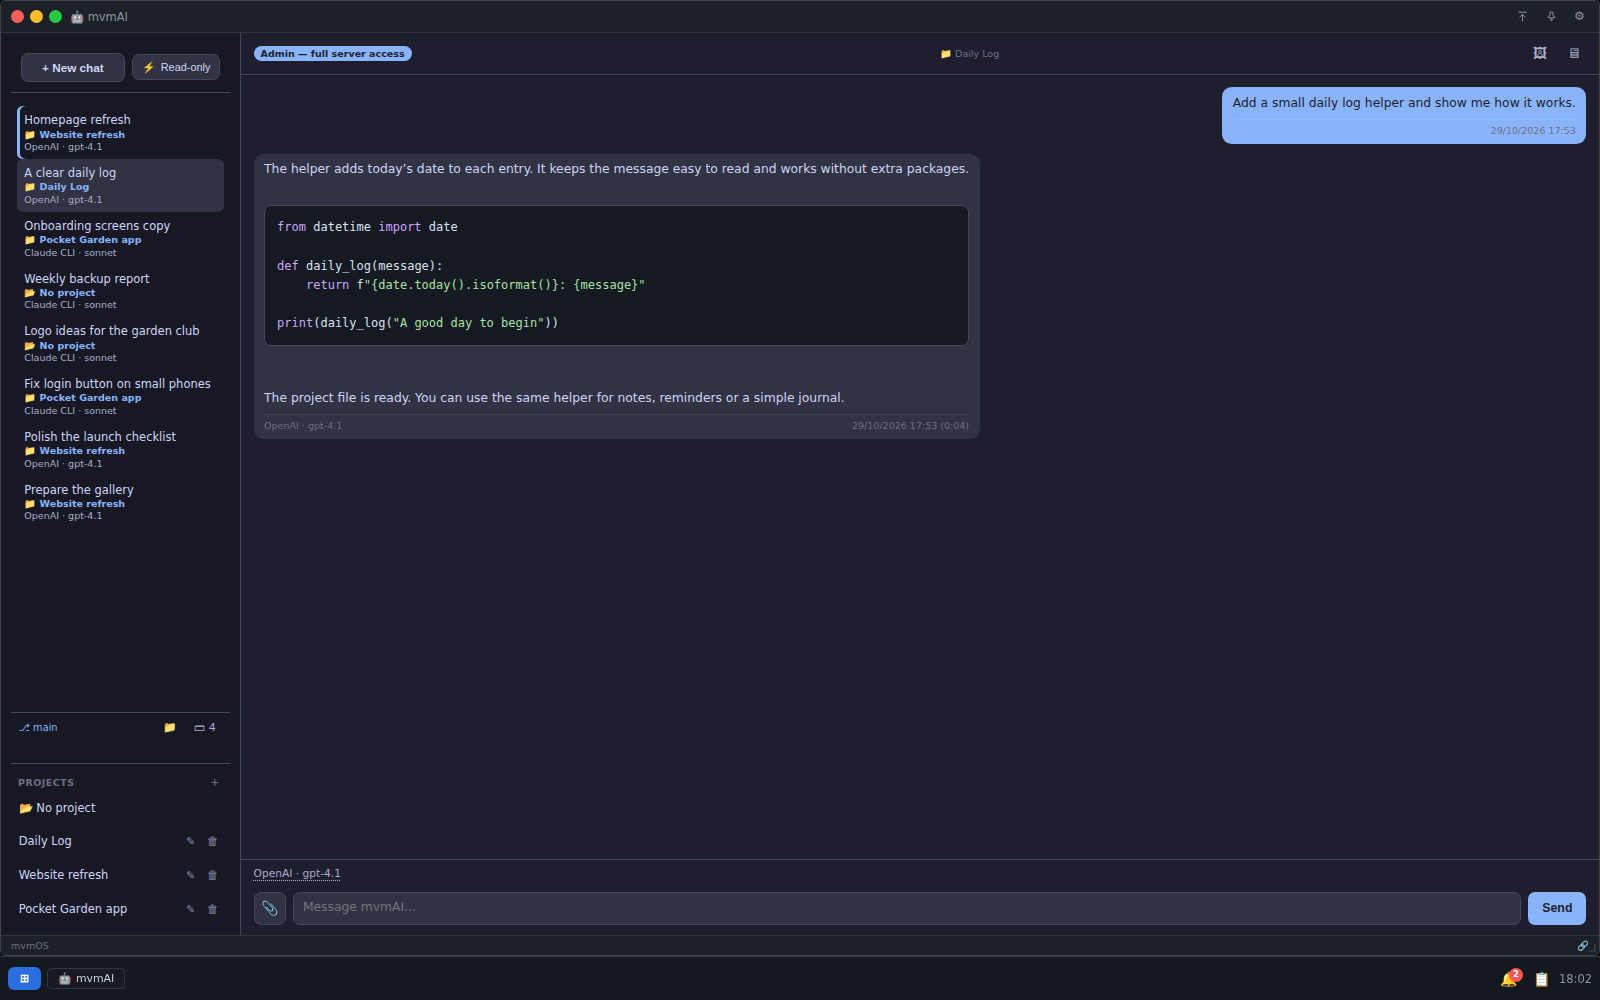
Task: Open the Prepare the gallery chat
Action: click(x=120, y=502)
